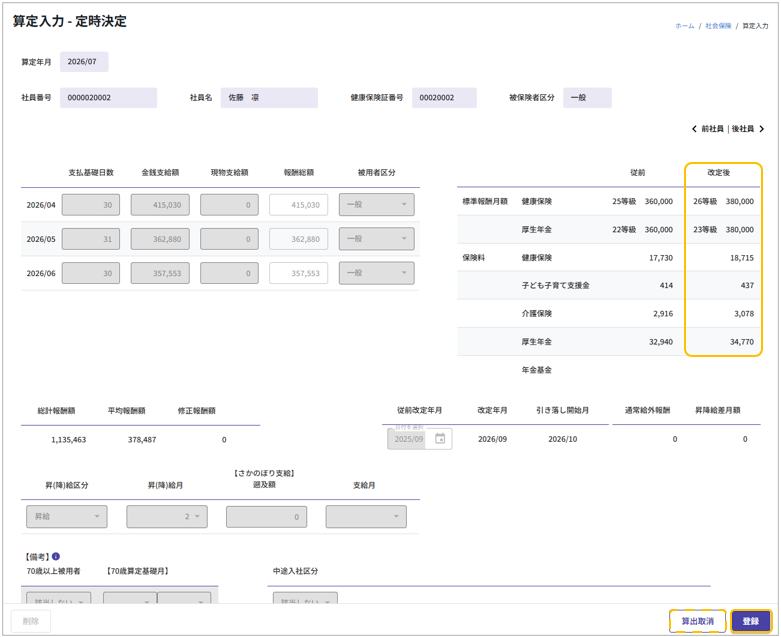Click the ホーム breadcrumb link
This screenshot has width=781, height=637.
click(684, 26)
